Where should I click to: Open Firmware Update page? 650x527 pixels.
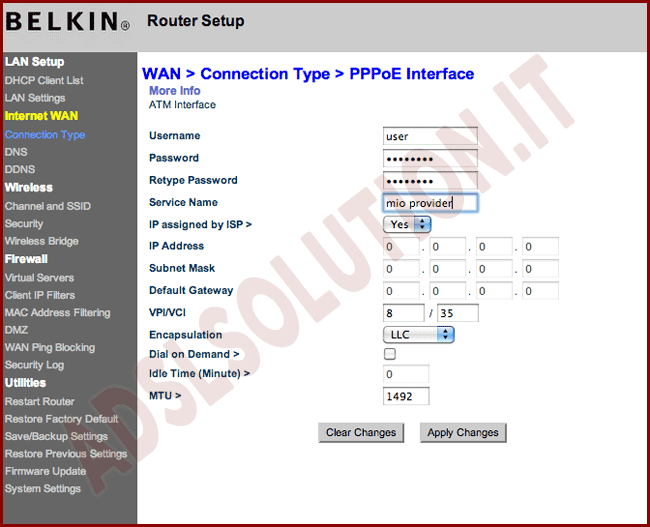46,471
